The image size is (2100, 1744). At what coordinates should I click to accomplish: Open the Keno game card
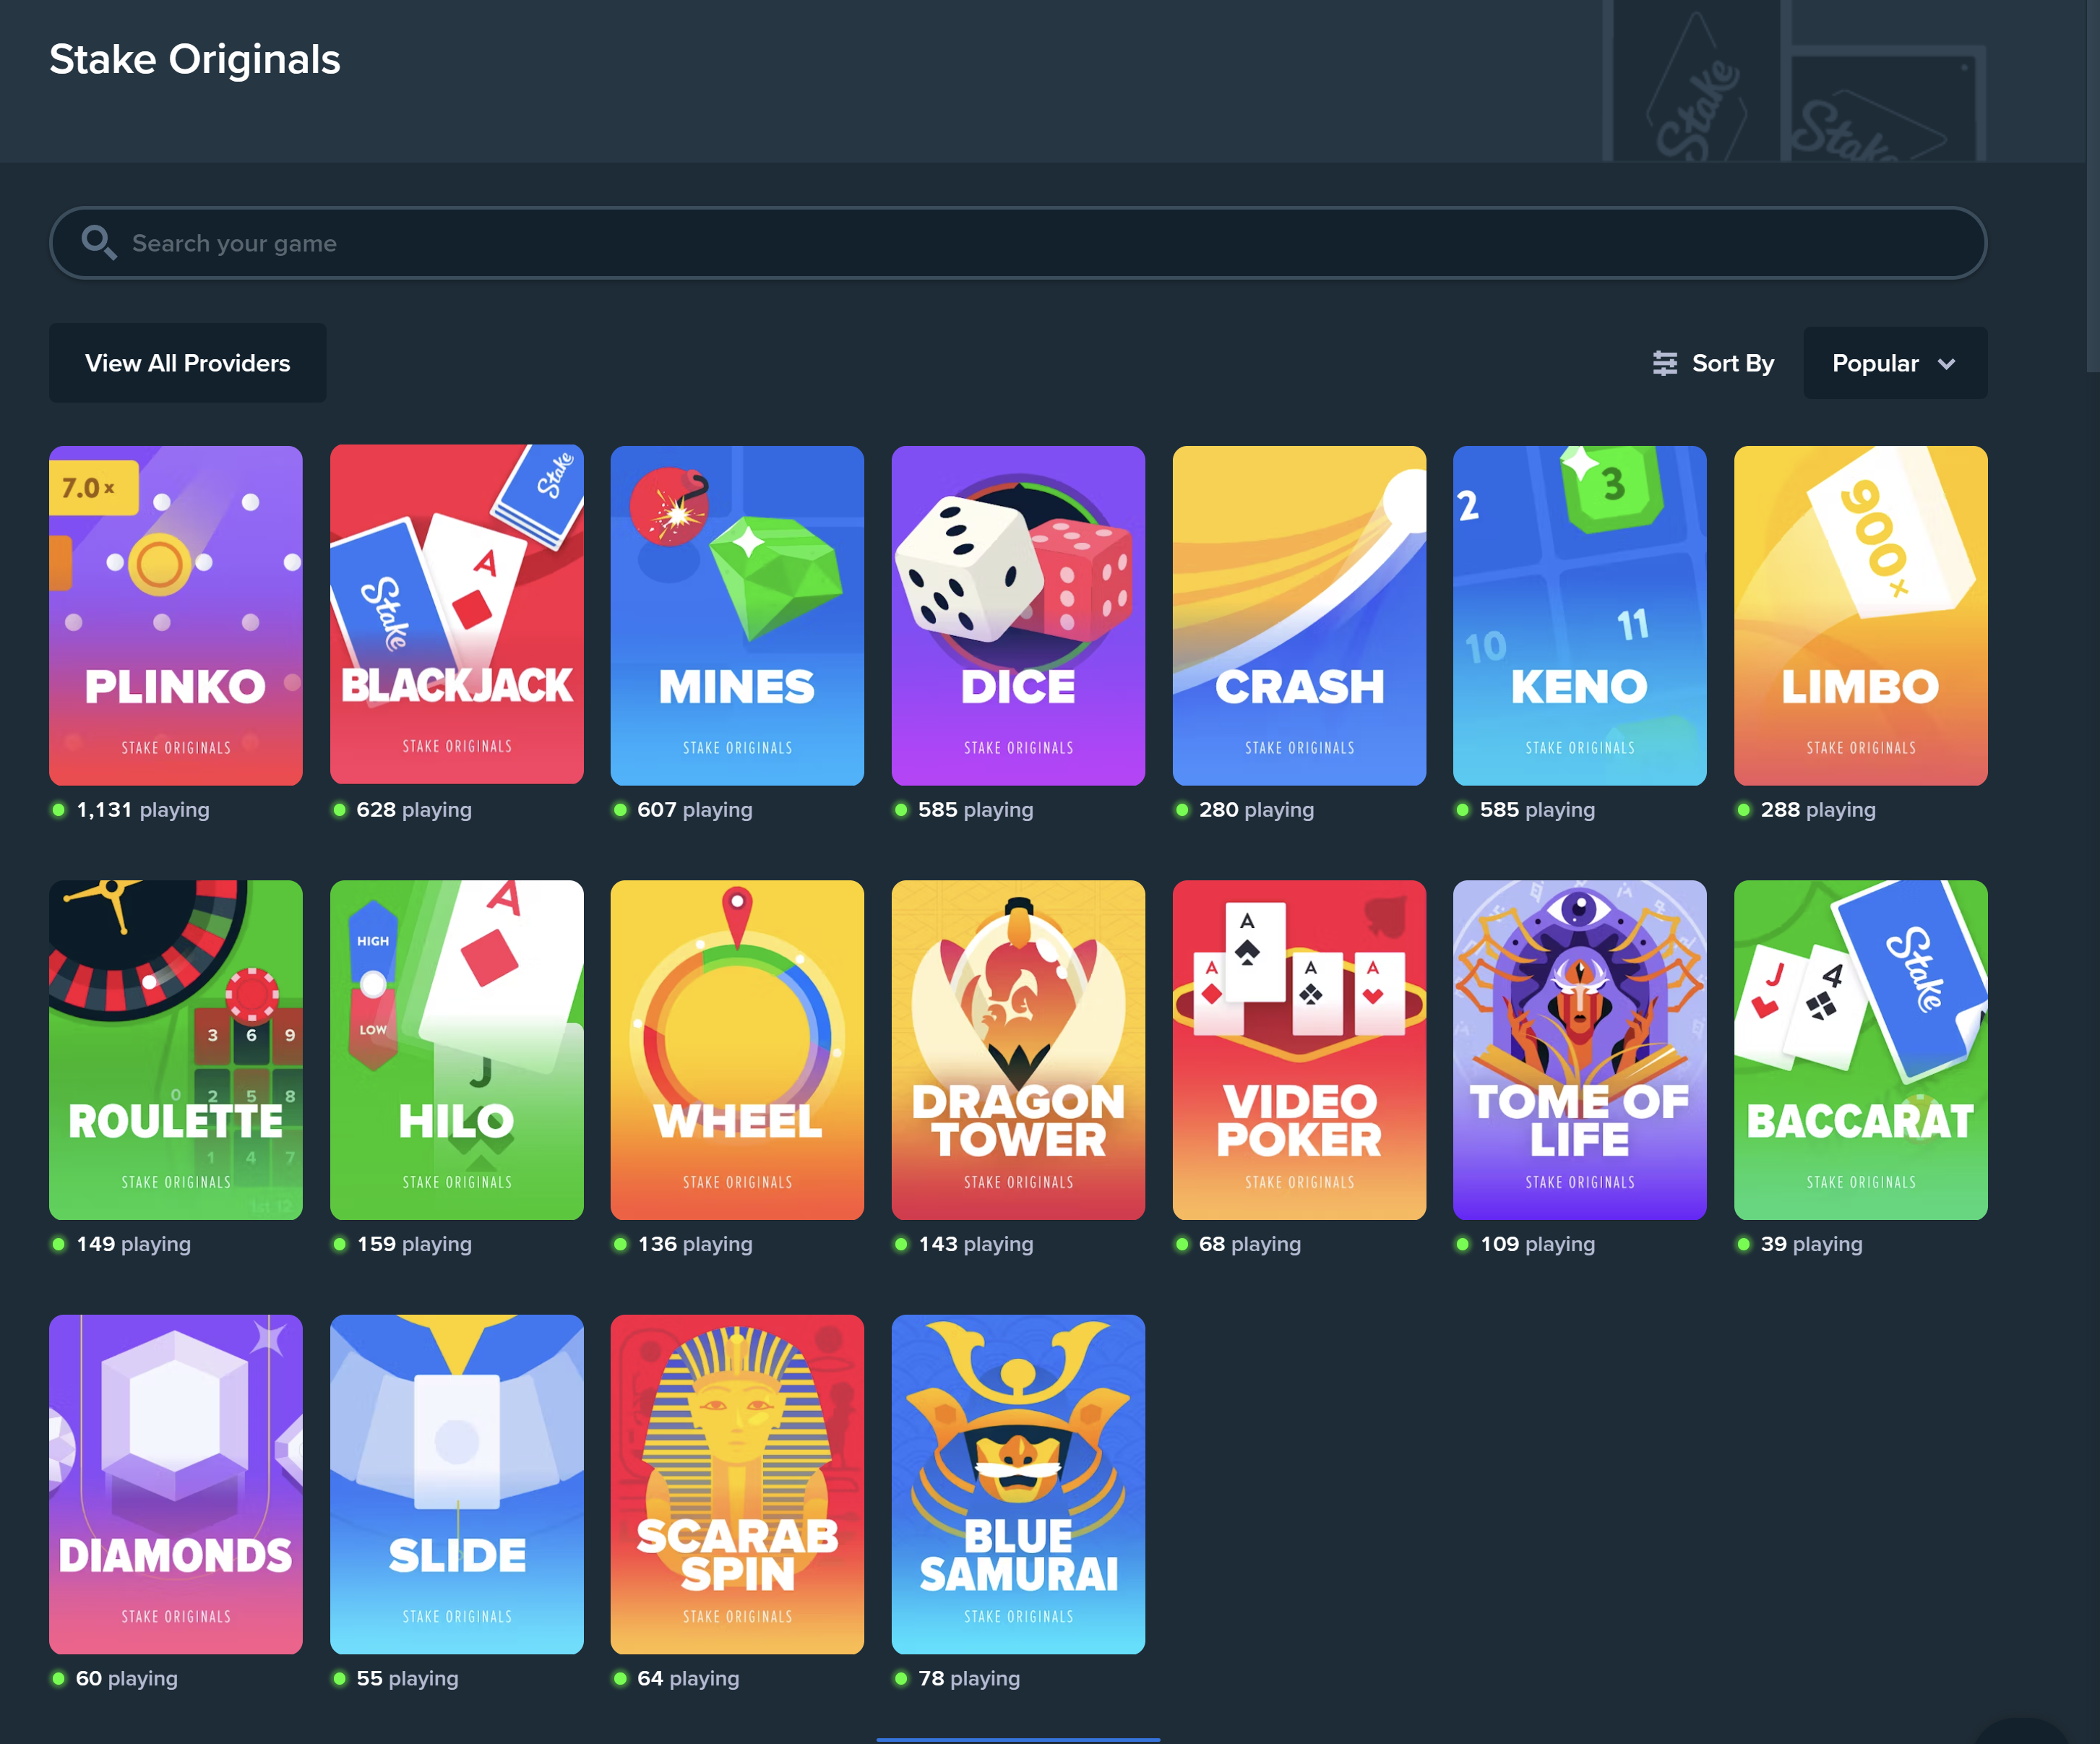coord(1580,615)
